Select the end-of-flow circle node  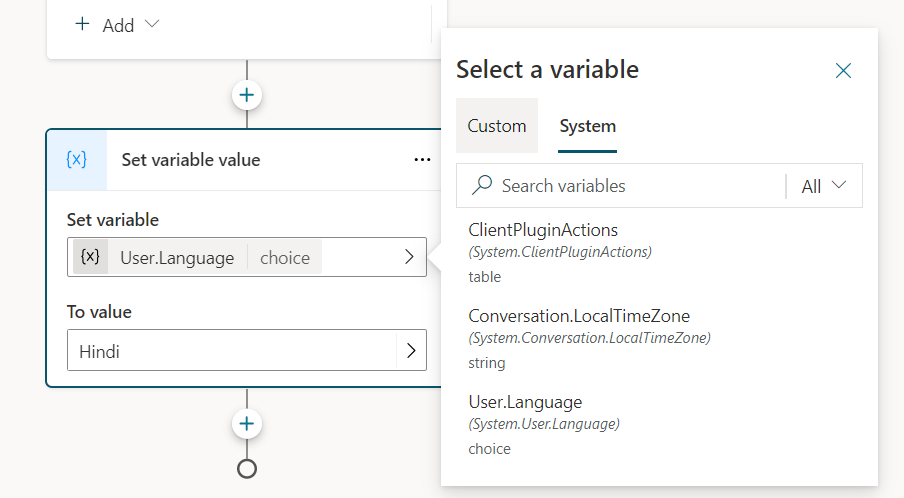(x=247, y=467)
